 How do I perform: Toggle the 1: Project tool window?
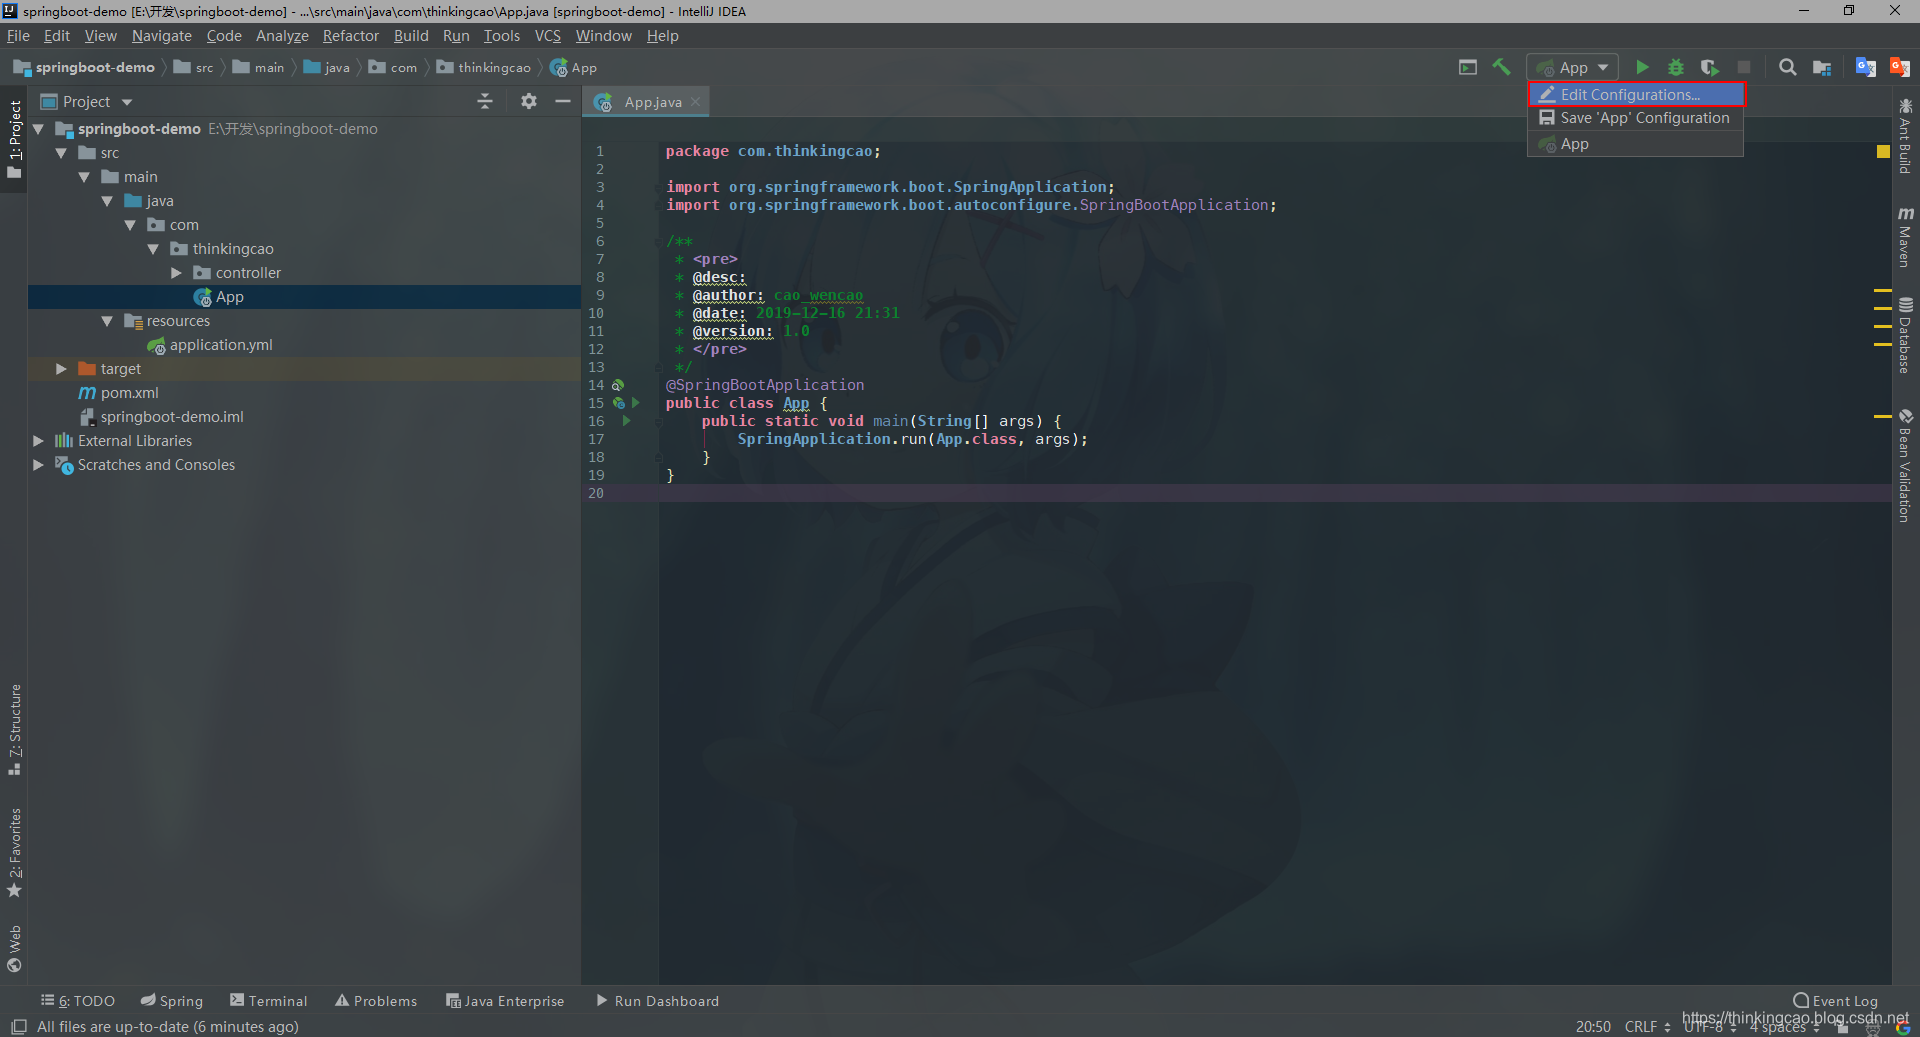point(14,139)
